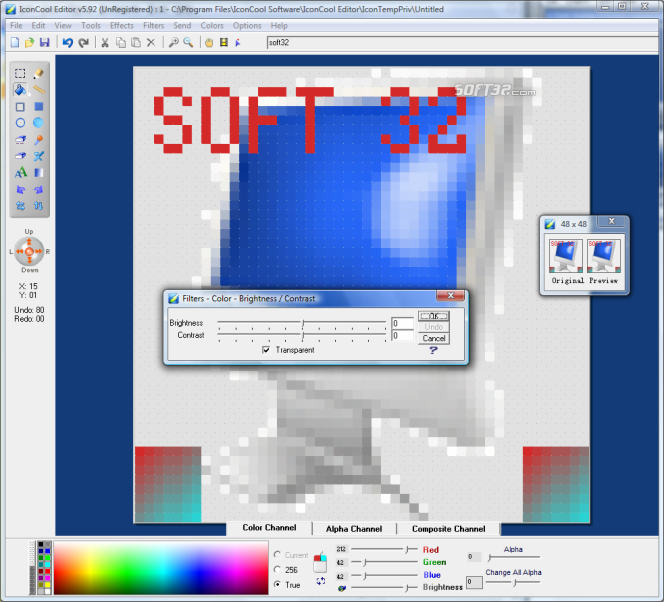Select the hollow rectangle tool
Image resolution: width=664 pixels, height=602 pixels.
coord(20,107)
